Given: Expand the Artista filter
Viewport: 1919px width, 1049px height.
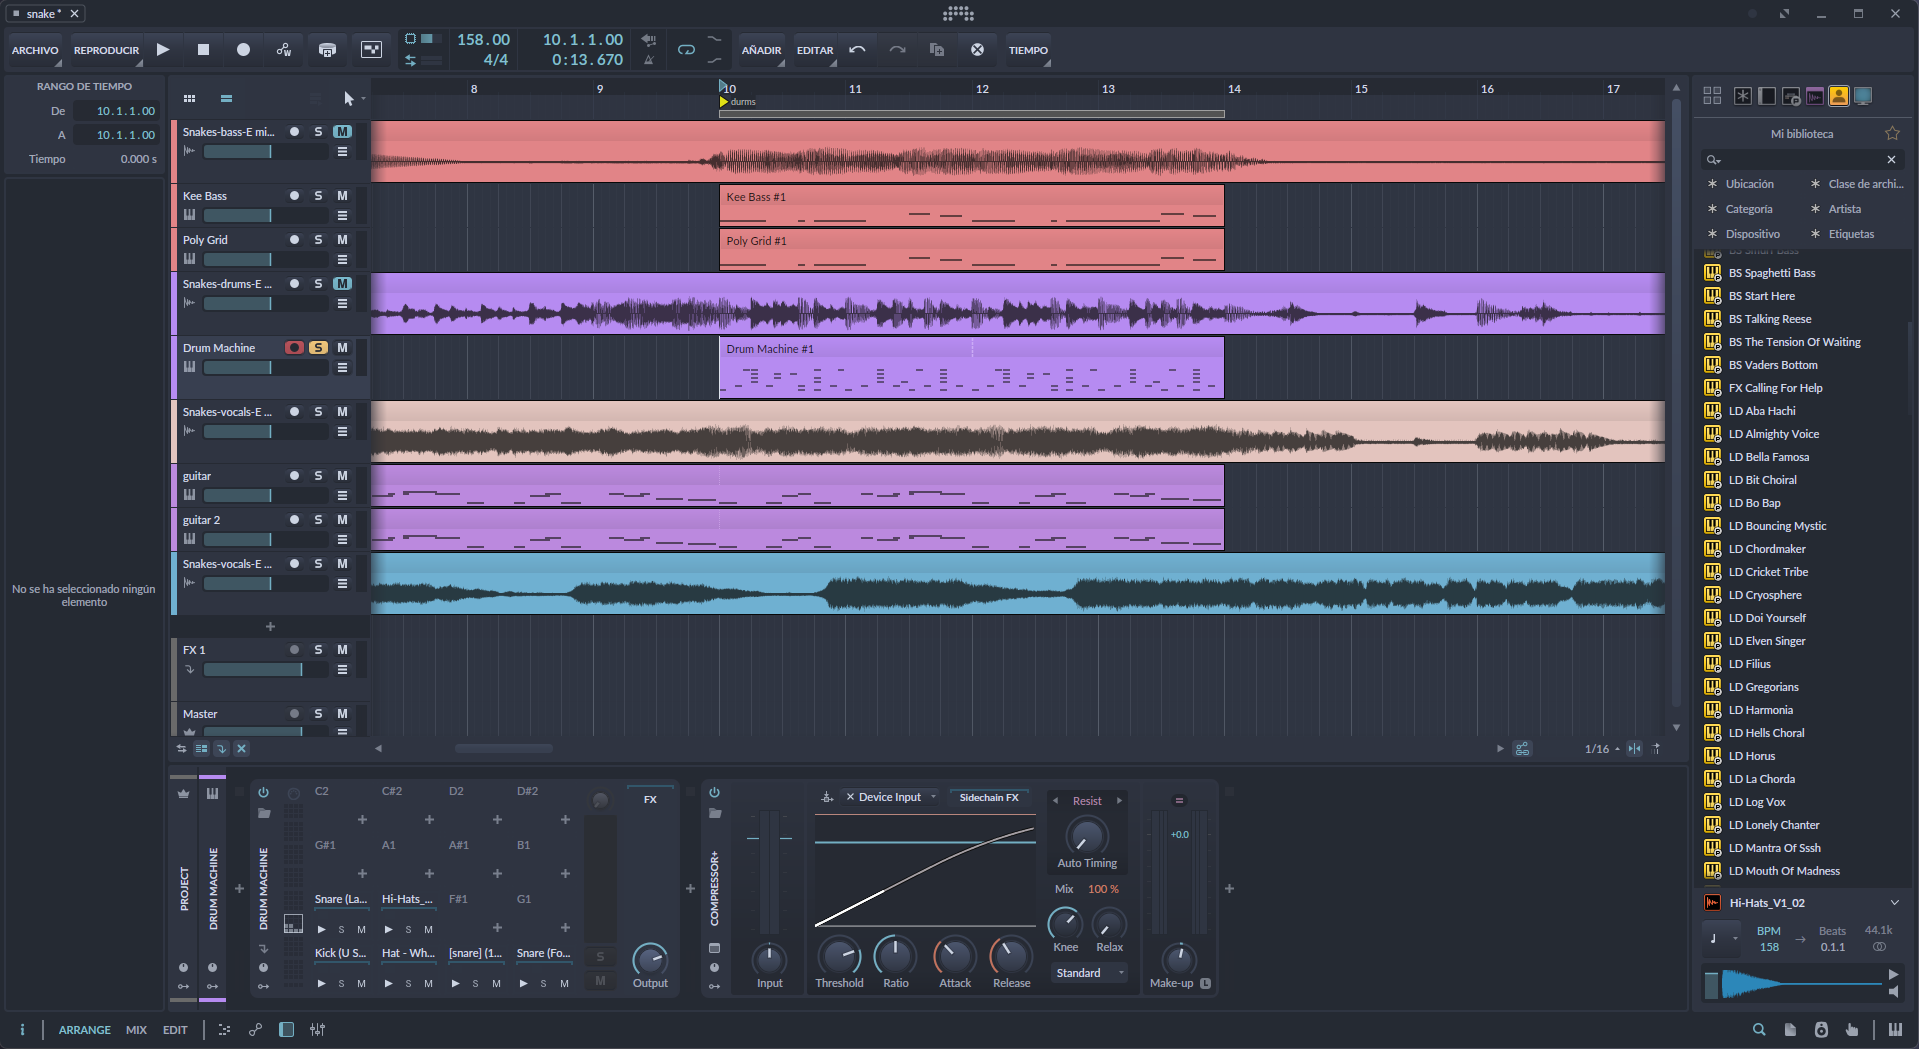Looking at the screenshot, I should pos(1836,209).
